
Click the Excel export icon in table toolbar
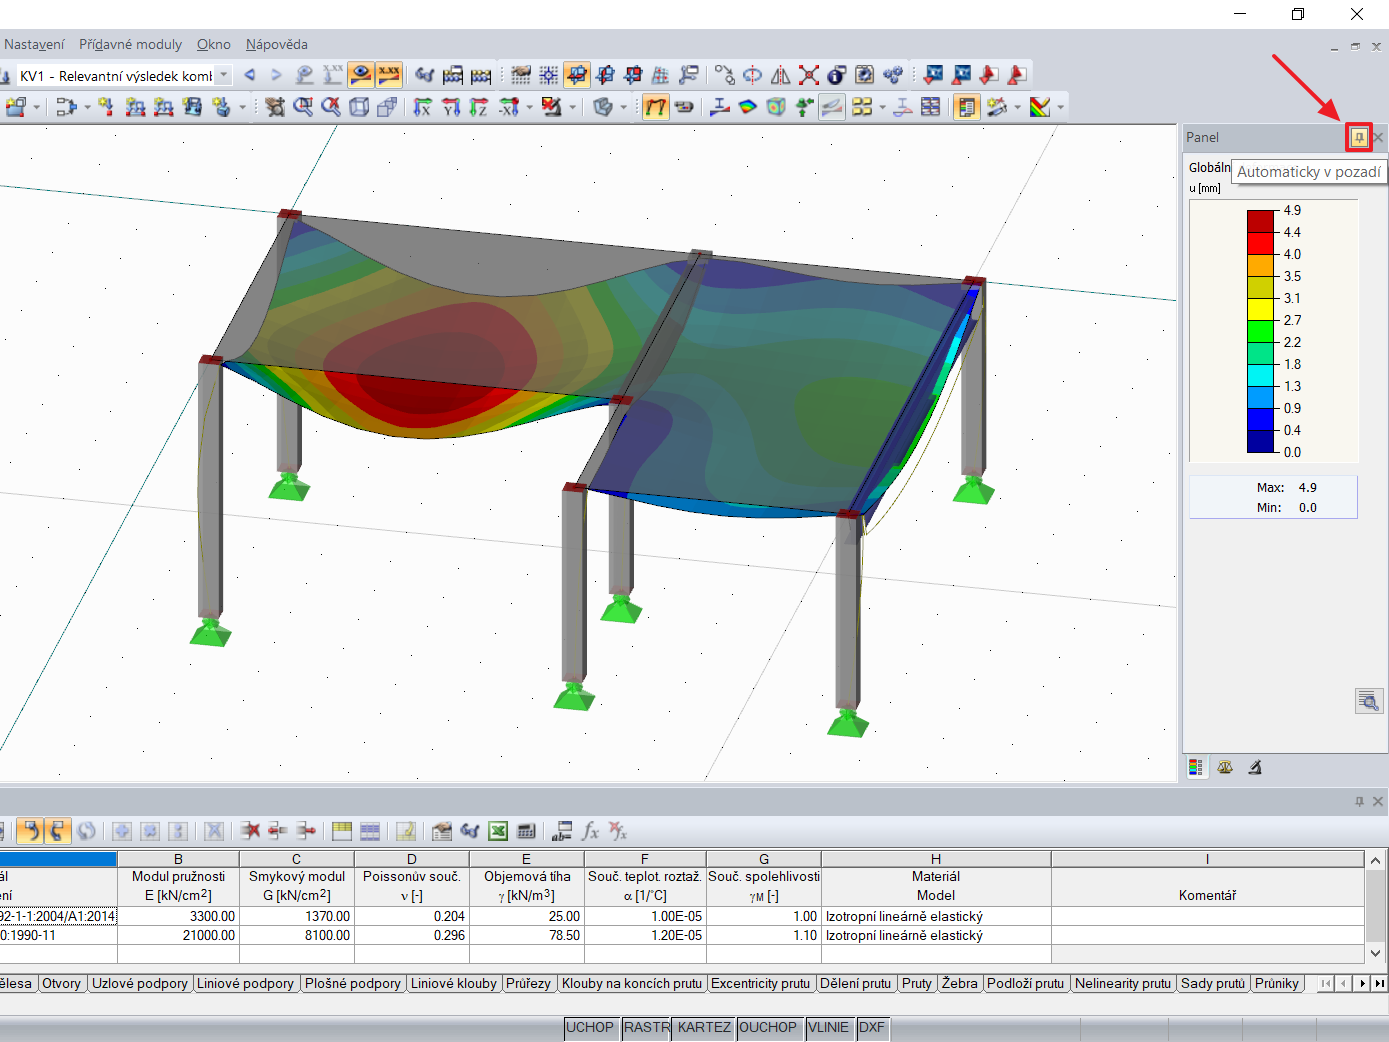498,831
